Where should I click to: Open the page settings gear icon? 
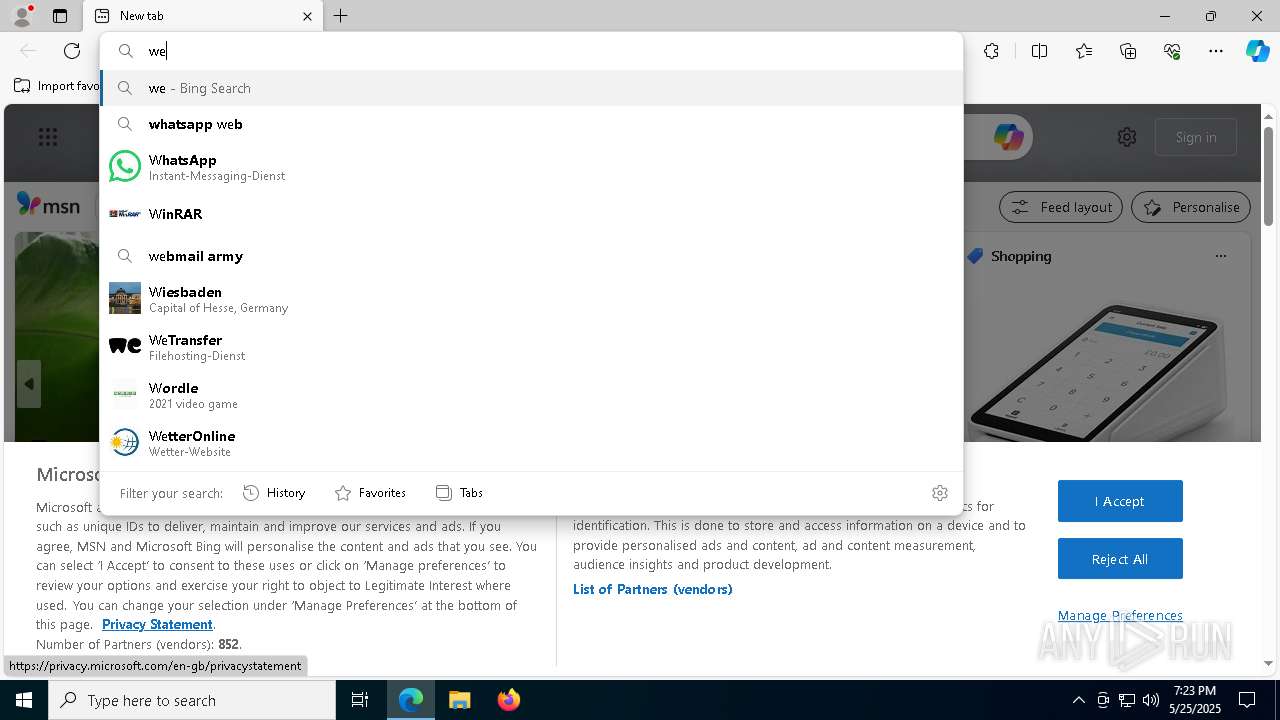(1127, 137)
